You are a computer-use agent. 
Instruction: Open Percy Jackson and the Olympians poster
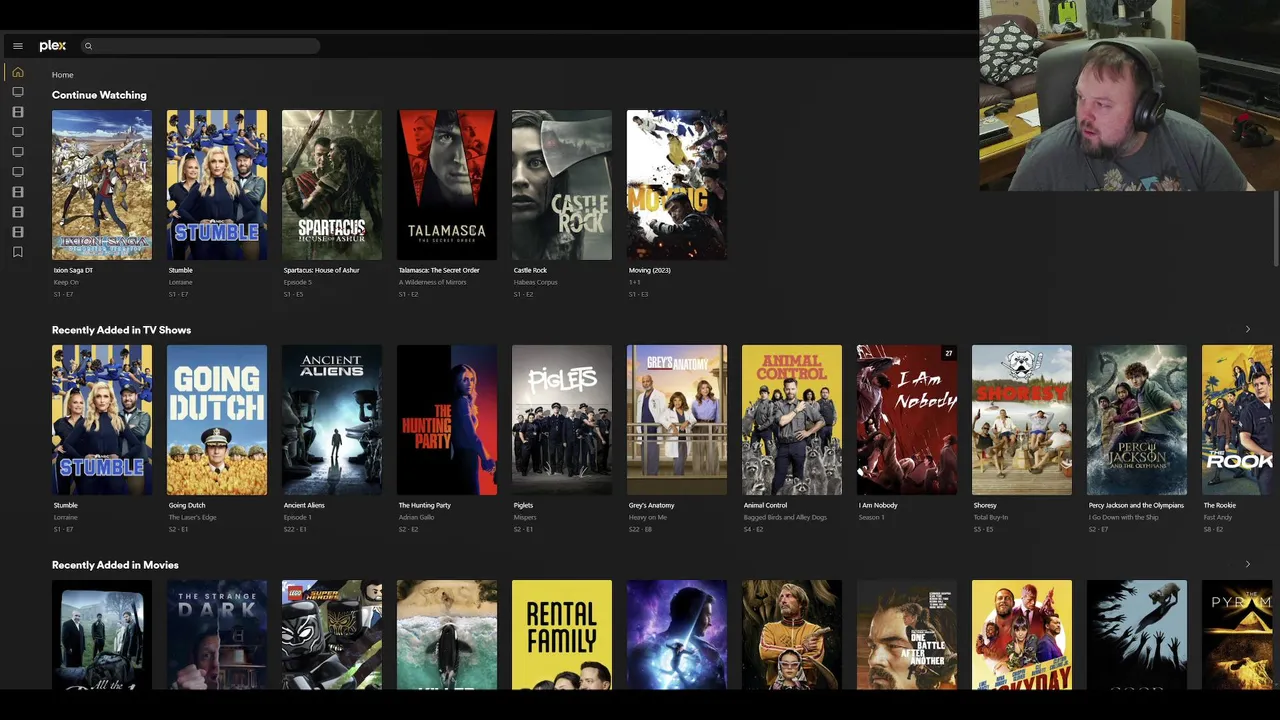coord(1137,420)
